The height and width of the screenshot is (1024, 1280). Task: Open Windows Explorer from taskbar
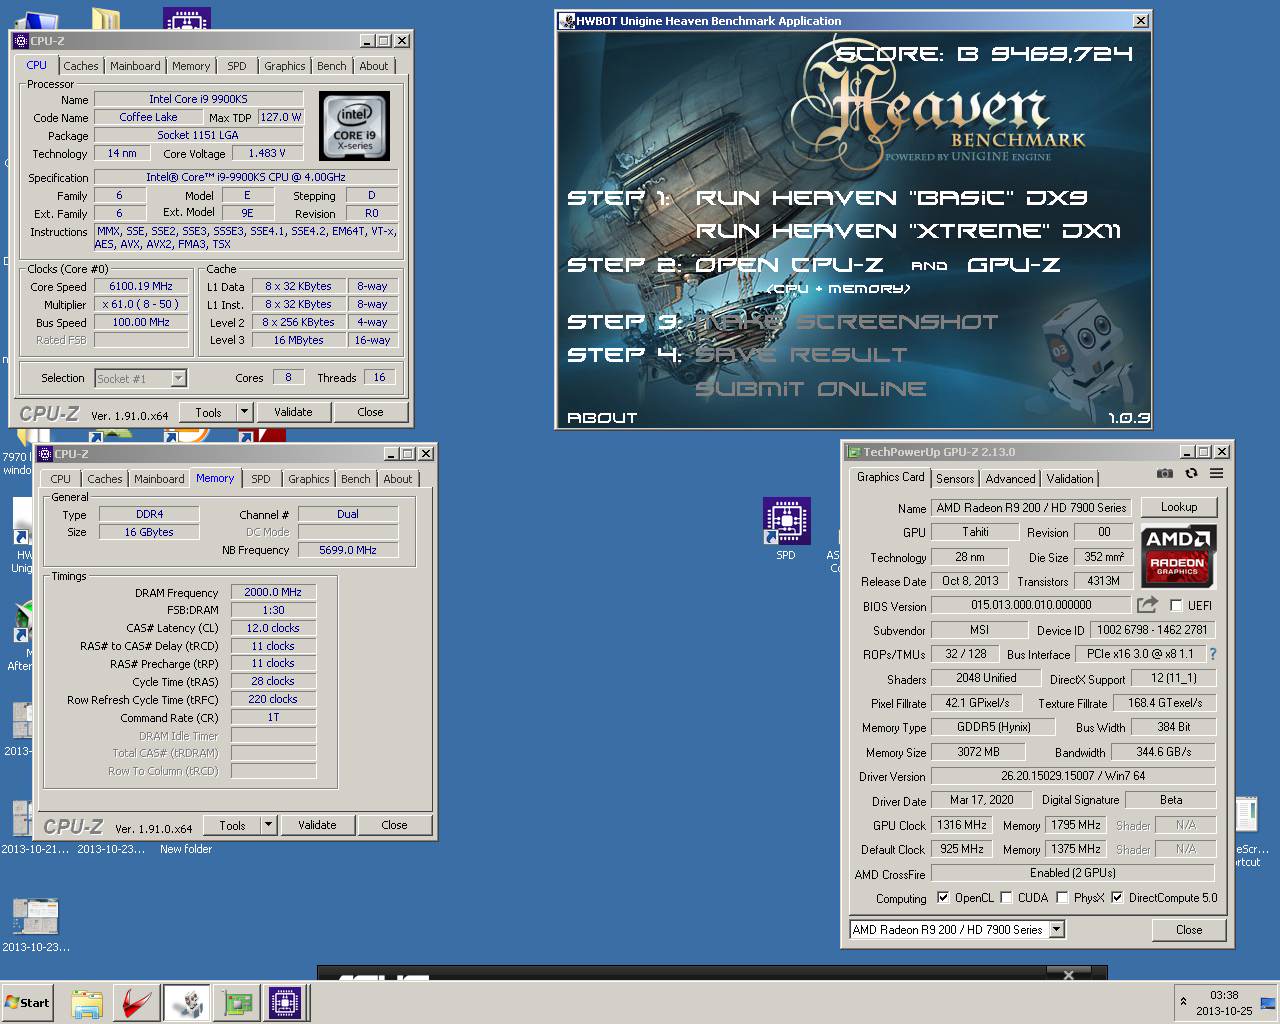click(x=87, y=1003)
